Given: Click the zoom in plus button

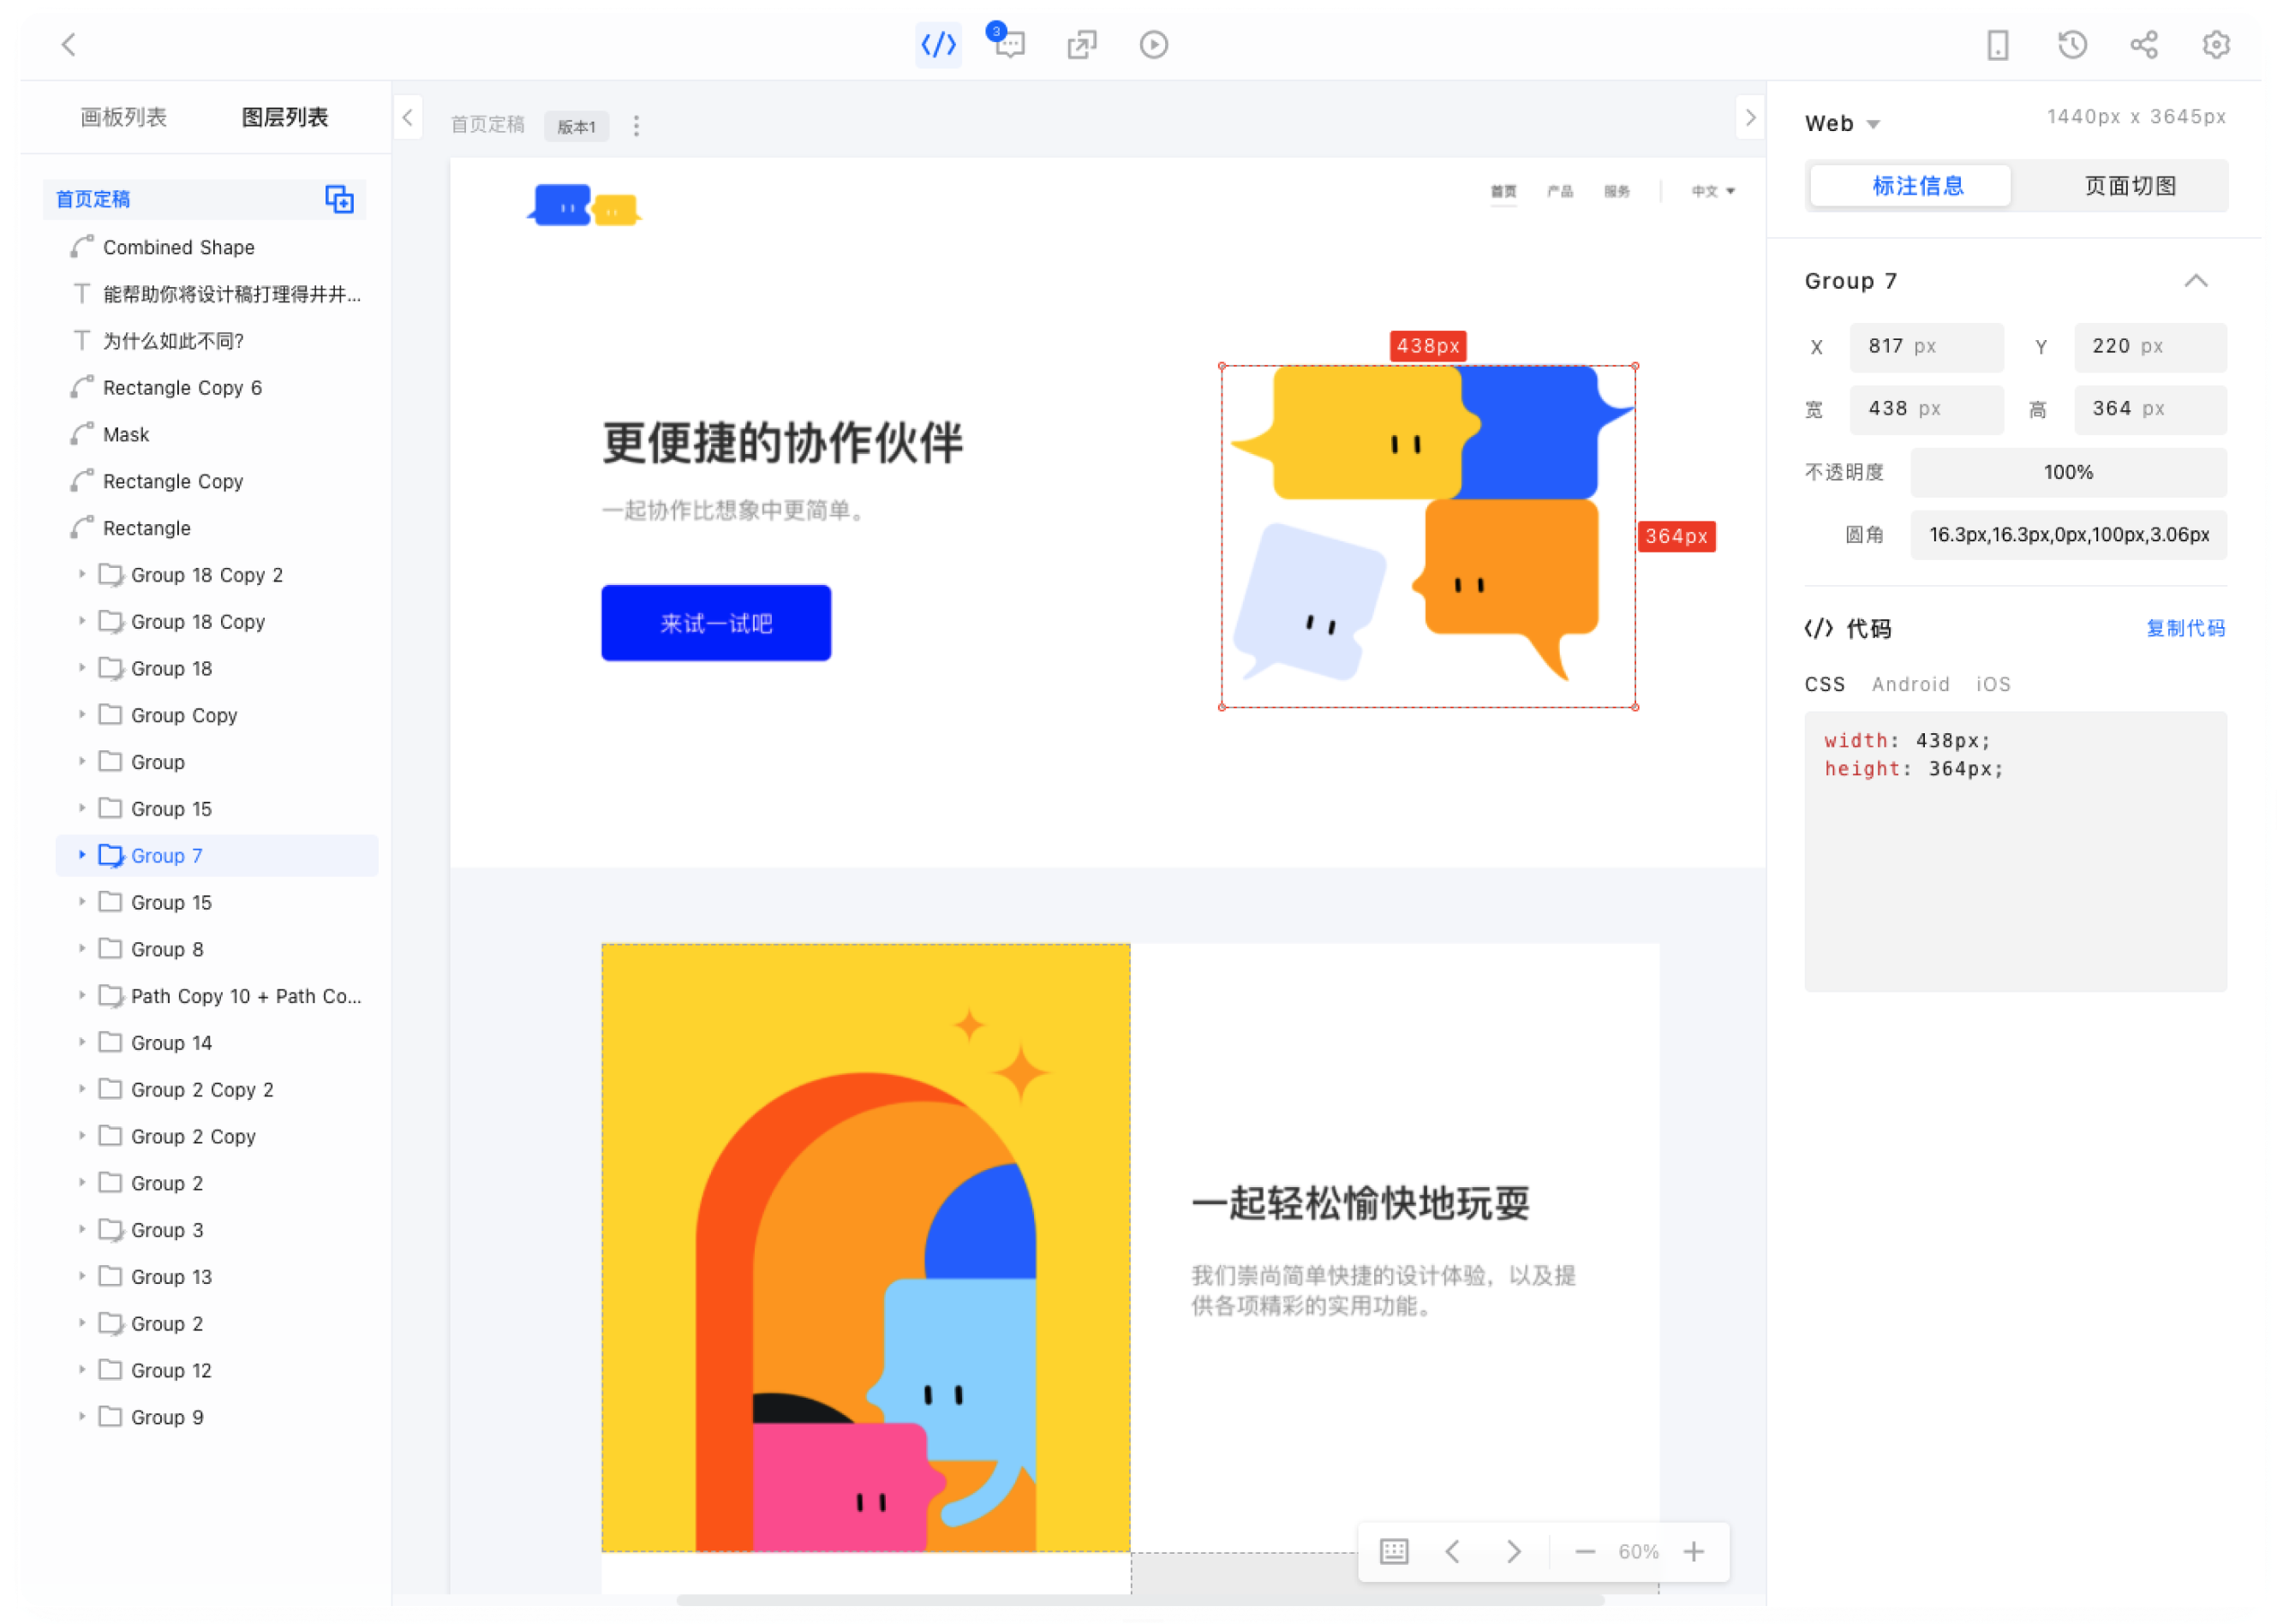Looking at the screenshot, I should [x=1693, y=1551].
